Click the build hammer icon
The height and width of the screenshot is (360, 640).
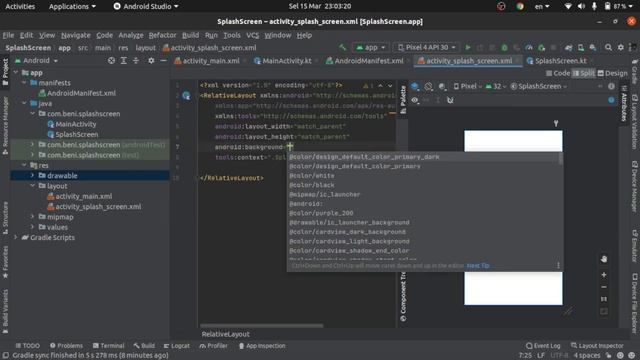pyautogui.click(x=342, y=47)
